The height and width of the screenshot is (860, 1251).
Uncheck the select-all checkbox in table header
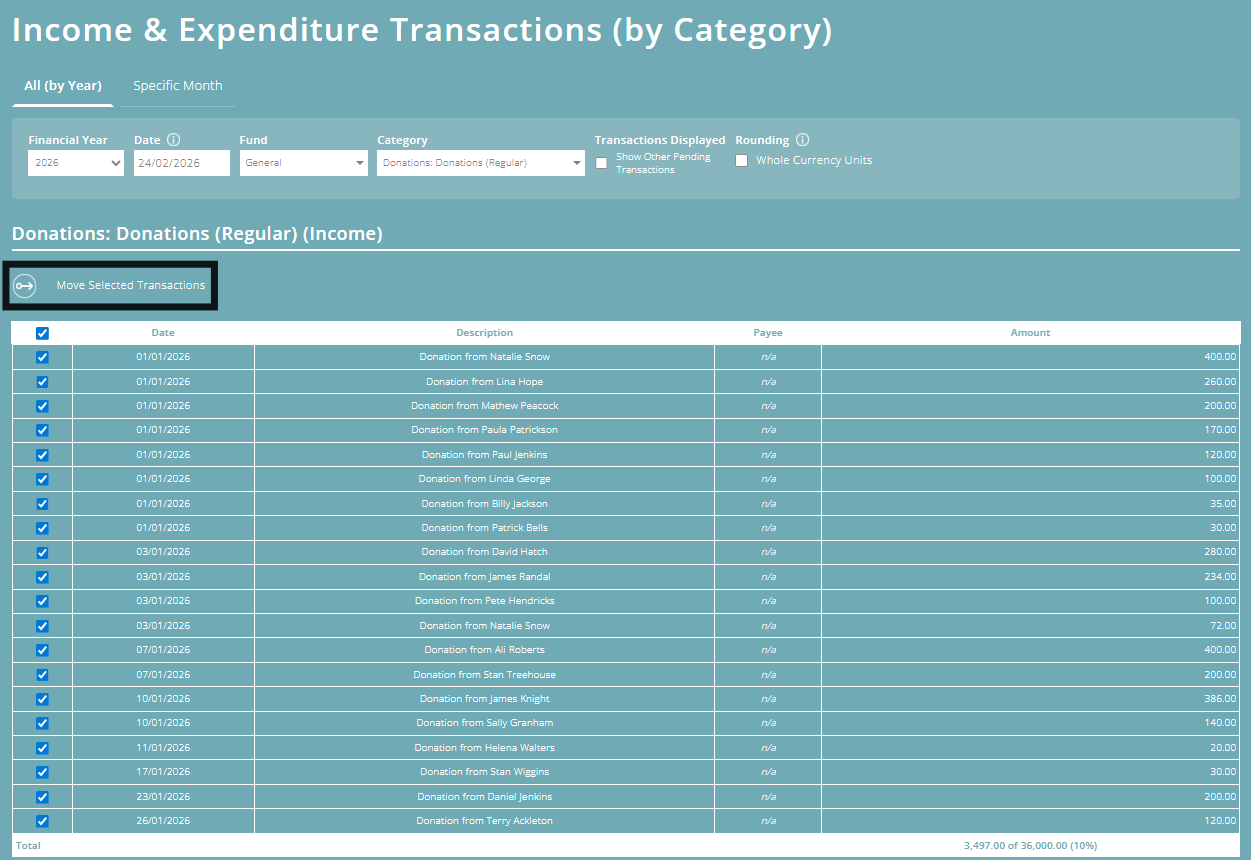[x=41, y=332]
